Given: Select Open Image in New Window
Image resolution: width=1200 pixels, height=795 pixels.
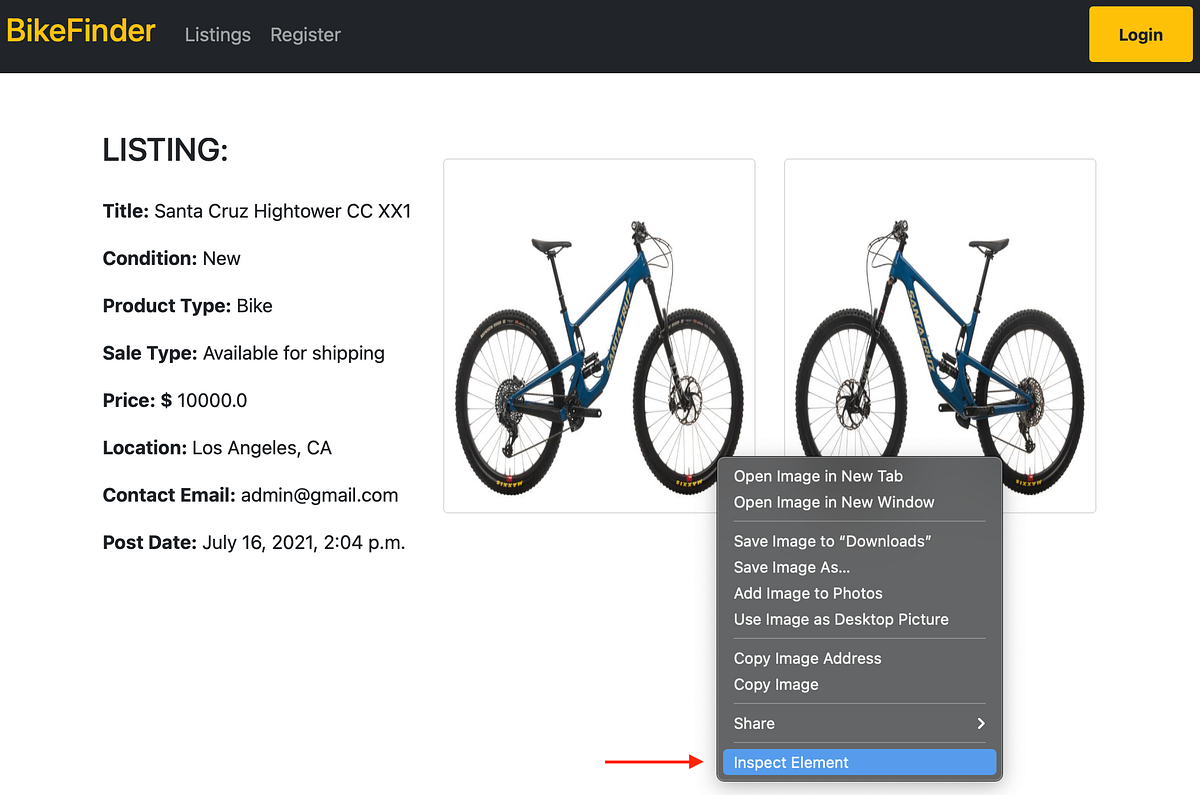Looking at the screenshot, I should coord(834,502).
